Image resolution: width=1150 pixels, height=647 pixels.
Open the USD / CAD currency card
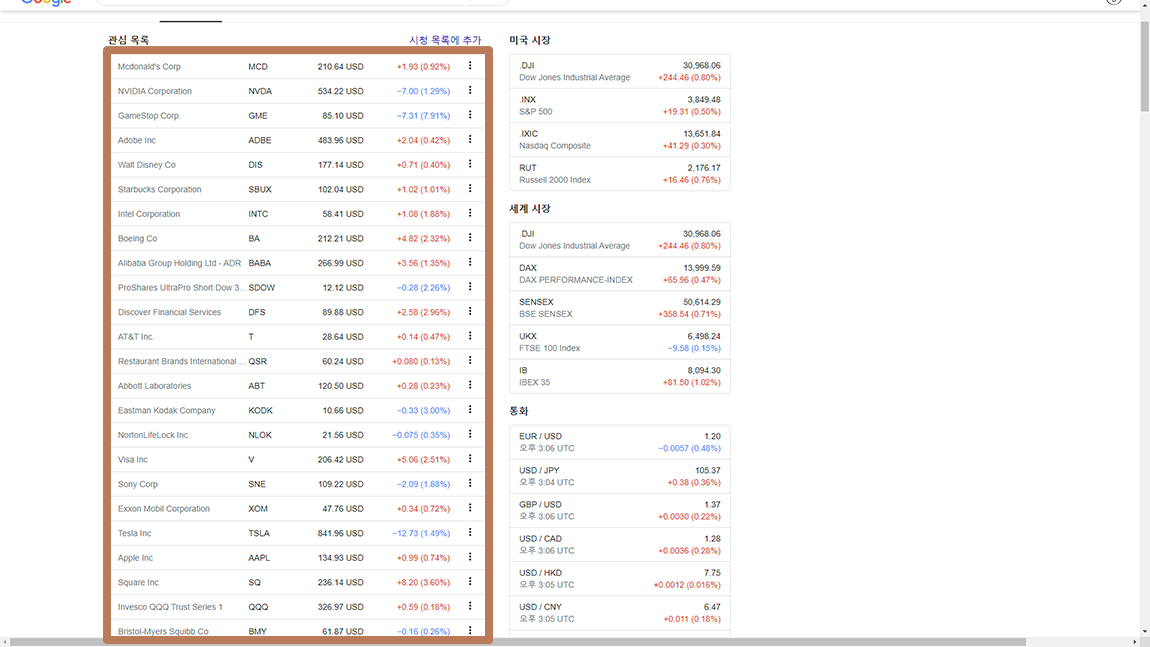(x=620, y=544)
